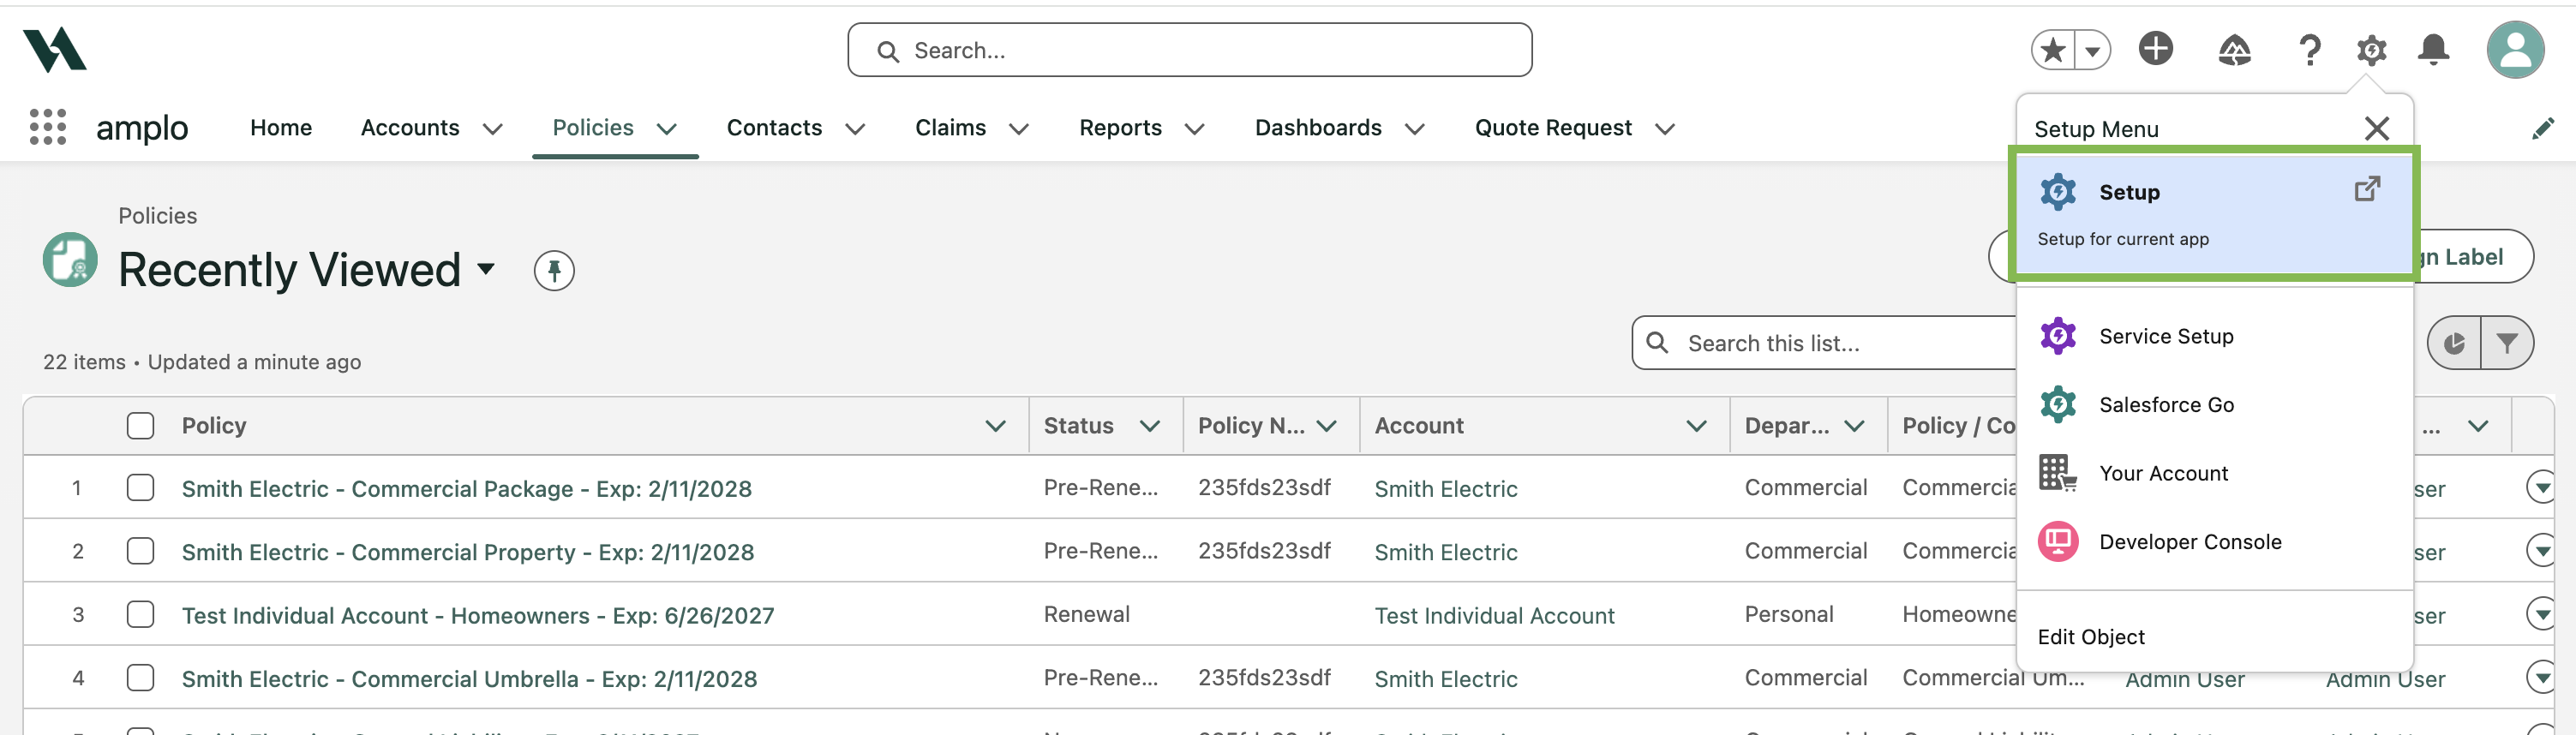Toggle the select-all rows checkbox

(141, 426)
